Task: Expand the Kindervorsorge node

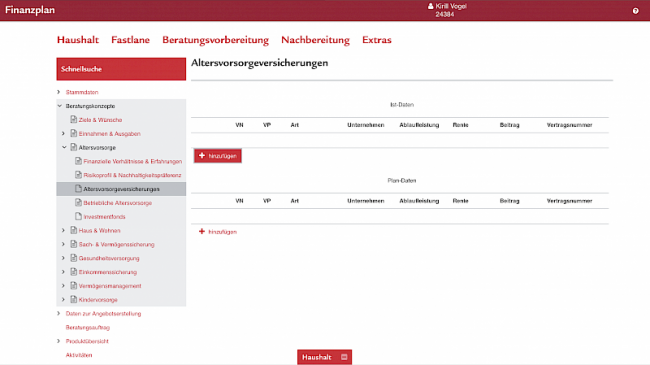Action: pyautogui.click(x=63, y=299)
